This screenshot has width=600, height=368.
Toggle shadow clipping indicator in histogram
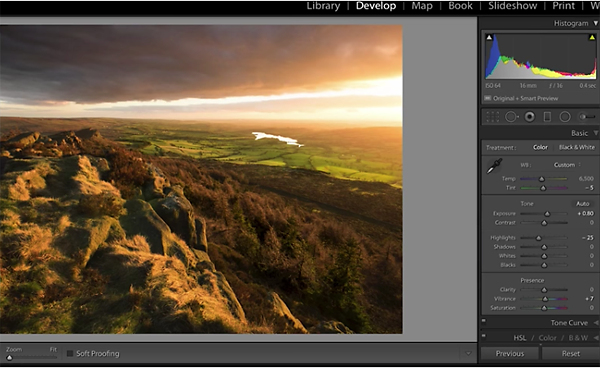click(x=489, y=37)
